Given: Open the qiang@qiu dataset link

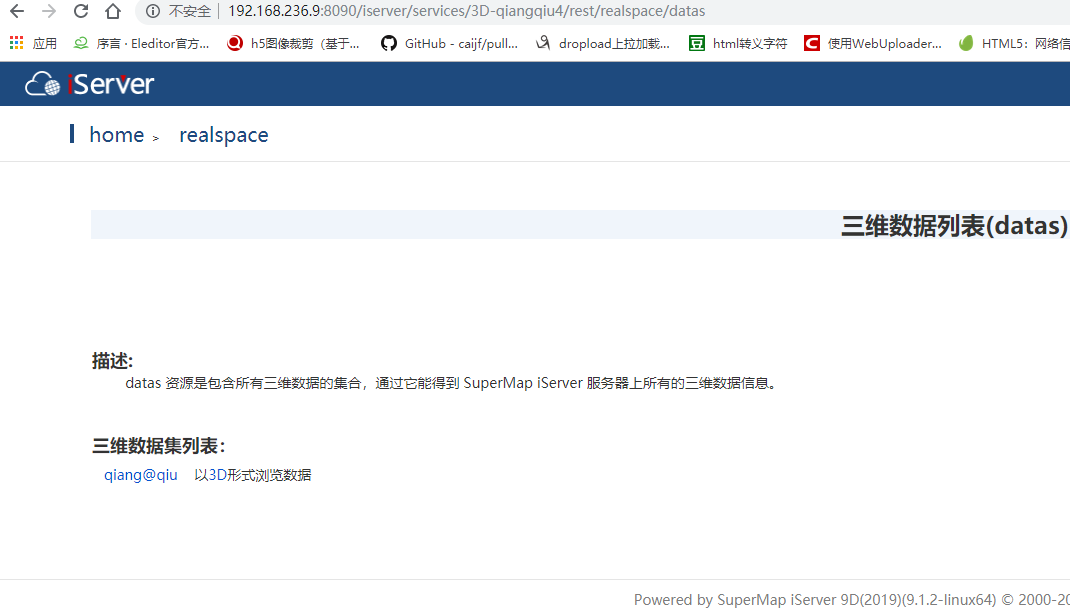Looking at the screenshot, I should pyautogui.click(x=141, y=475).
